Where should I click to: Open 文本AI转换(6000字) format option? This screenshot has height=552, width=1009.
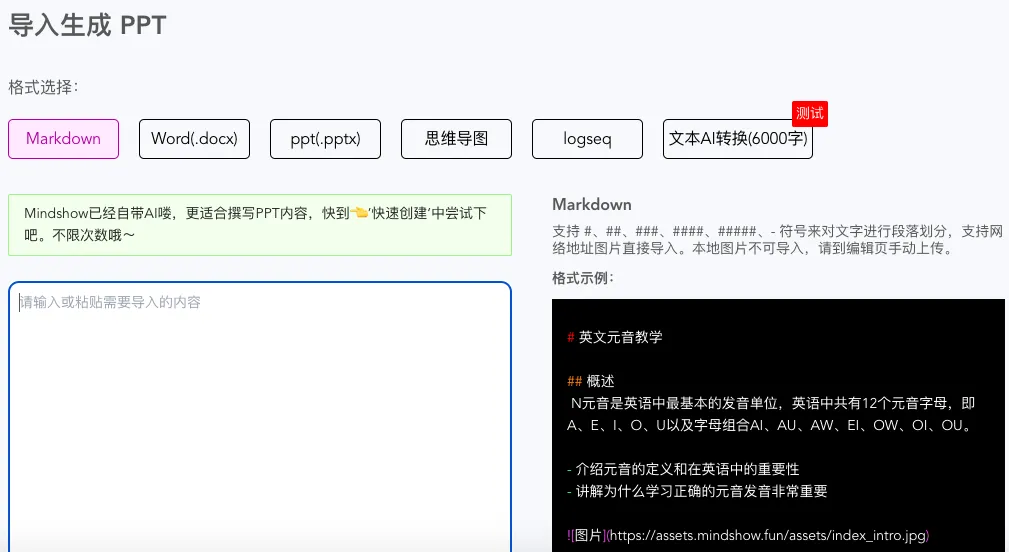(738, 139)
